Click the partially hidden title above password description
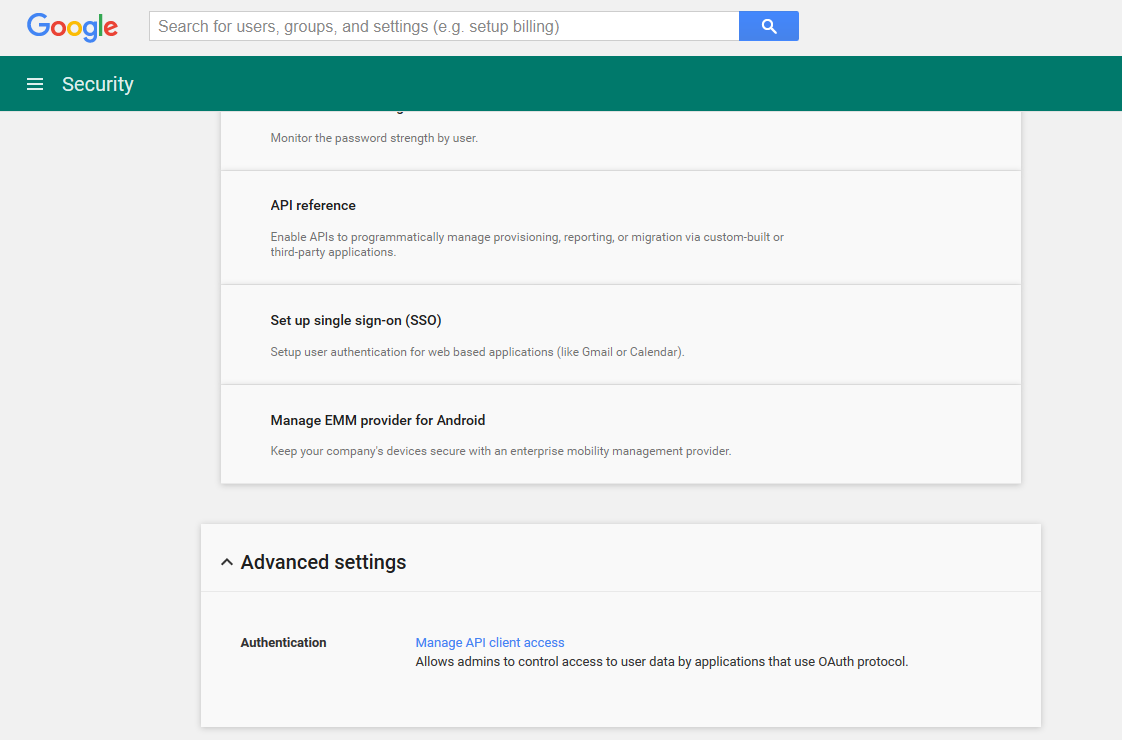Image resolution: width=1122 pixels, height=740 pixels. 340,113
